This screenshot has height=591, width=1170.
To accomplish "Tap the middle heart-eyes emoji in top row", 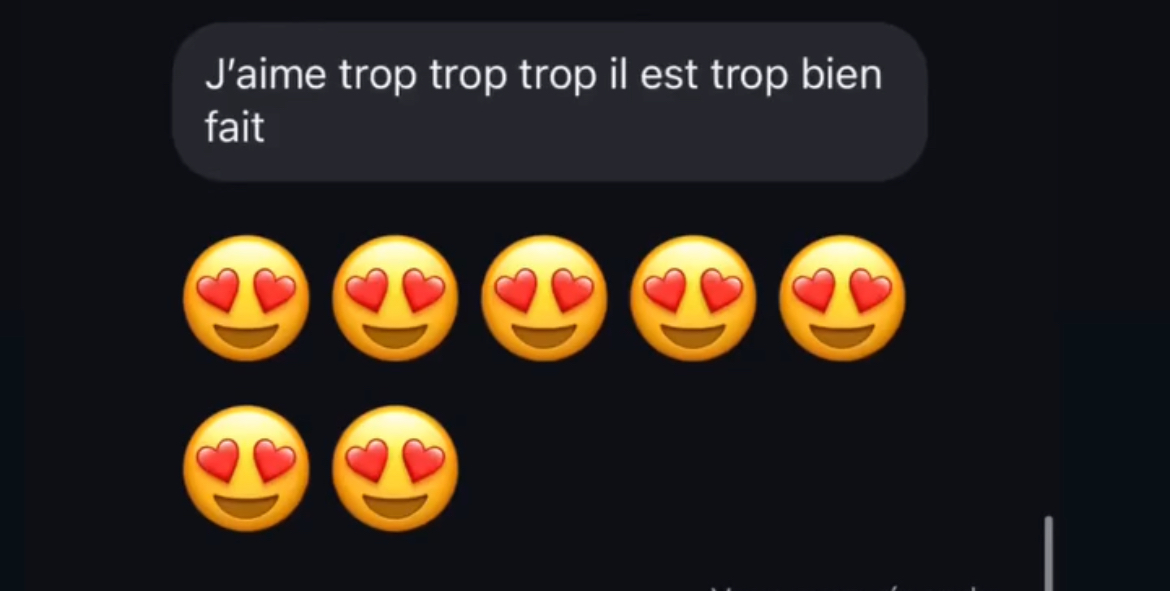I will coord(544,298).
